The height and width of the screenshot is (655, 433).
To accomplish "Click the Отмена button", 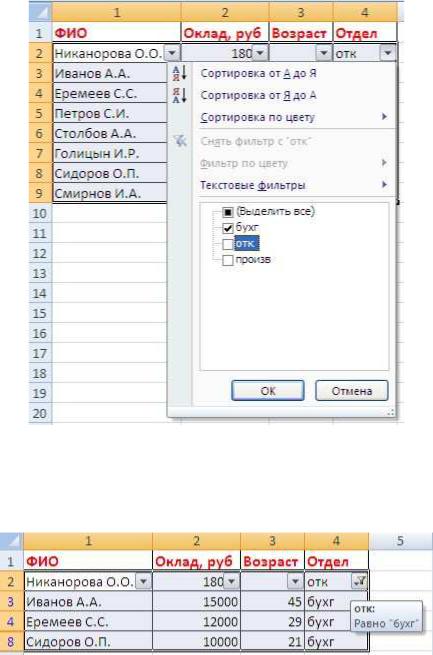I will (352, 391).
